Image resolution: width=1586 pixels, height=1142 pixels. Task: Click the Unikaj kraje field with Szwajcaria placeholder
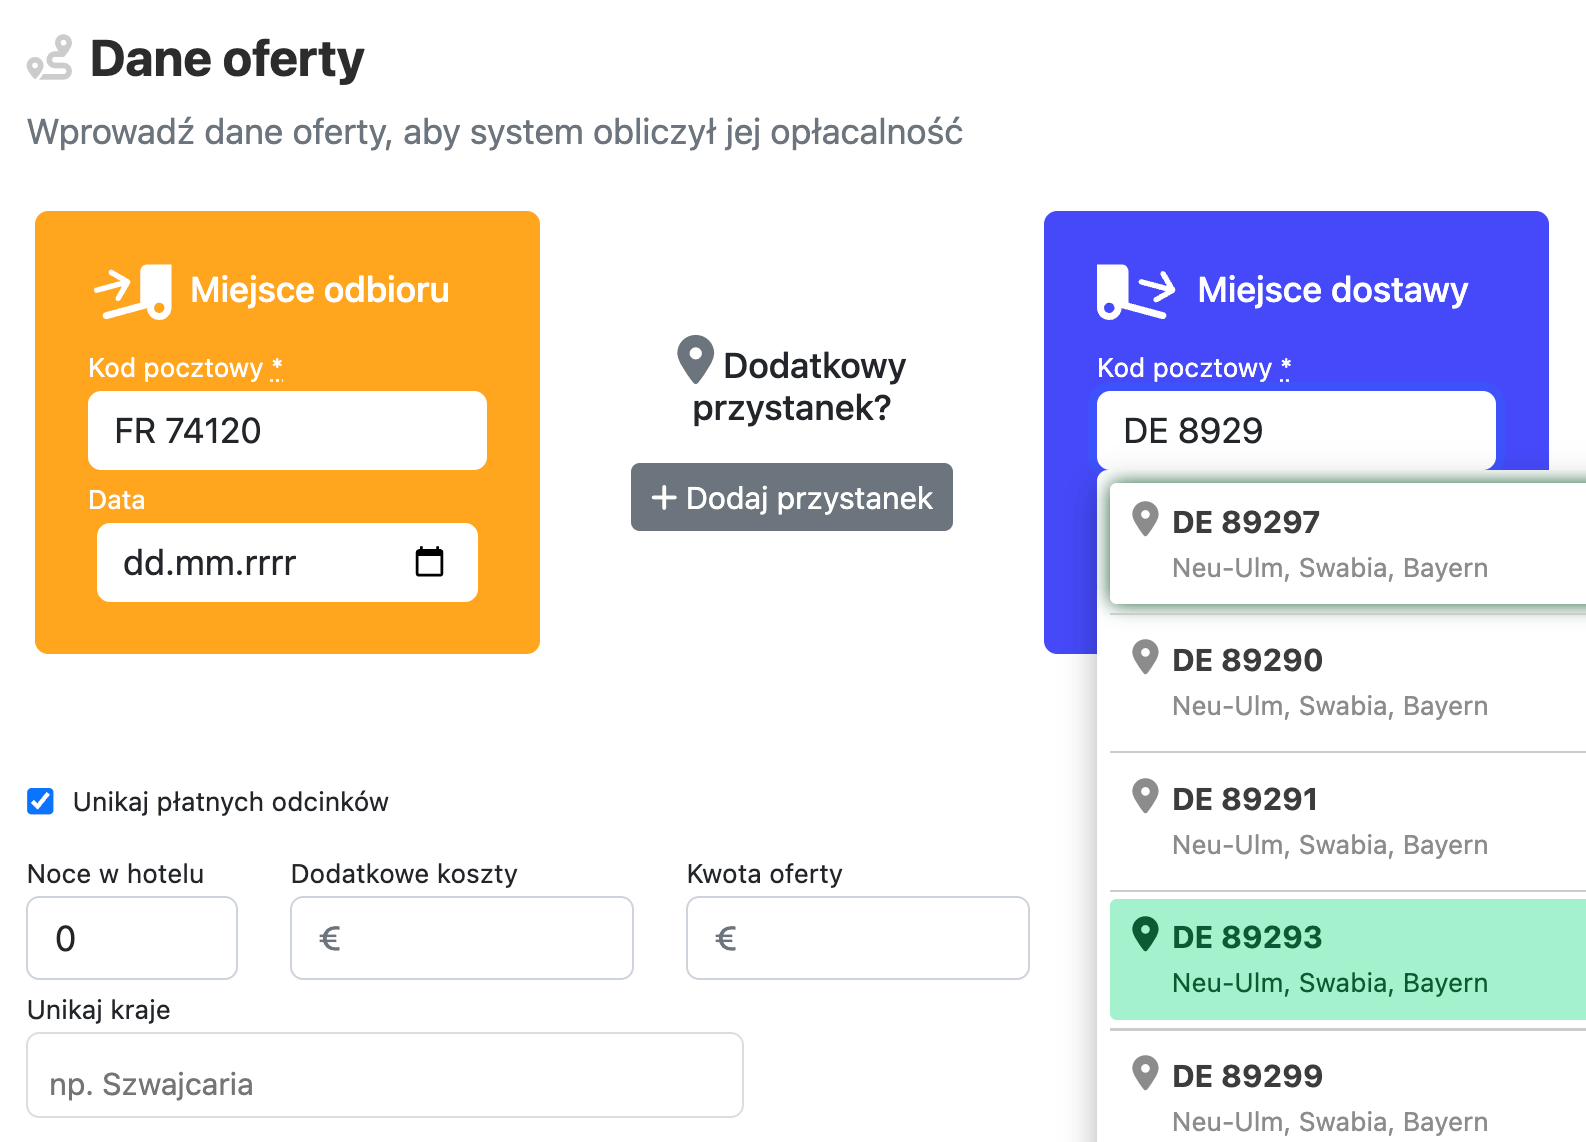[x=385, y=1075]
